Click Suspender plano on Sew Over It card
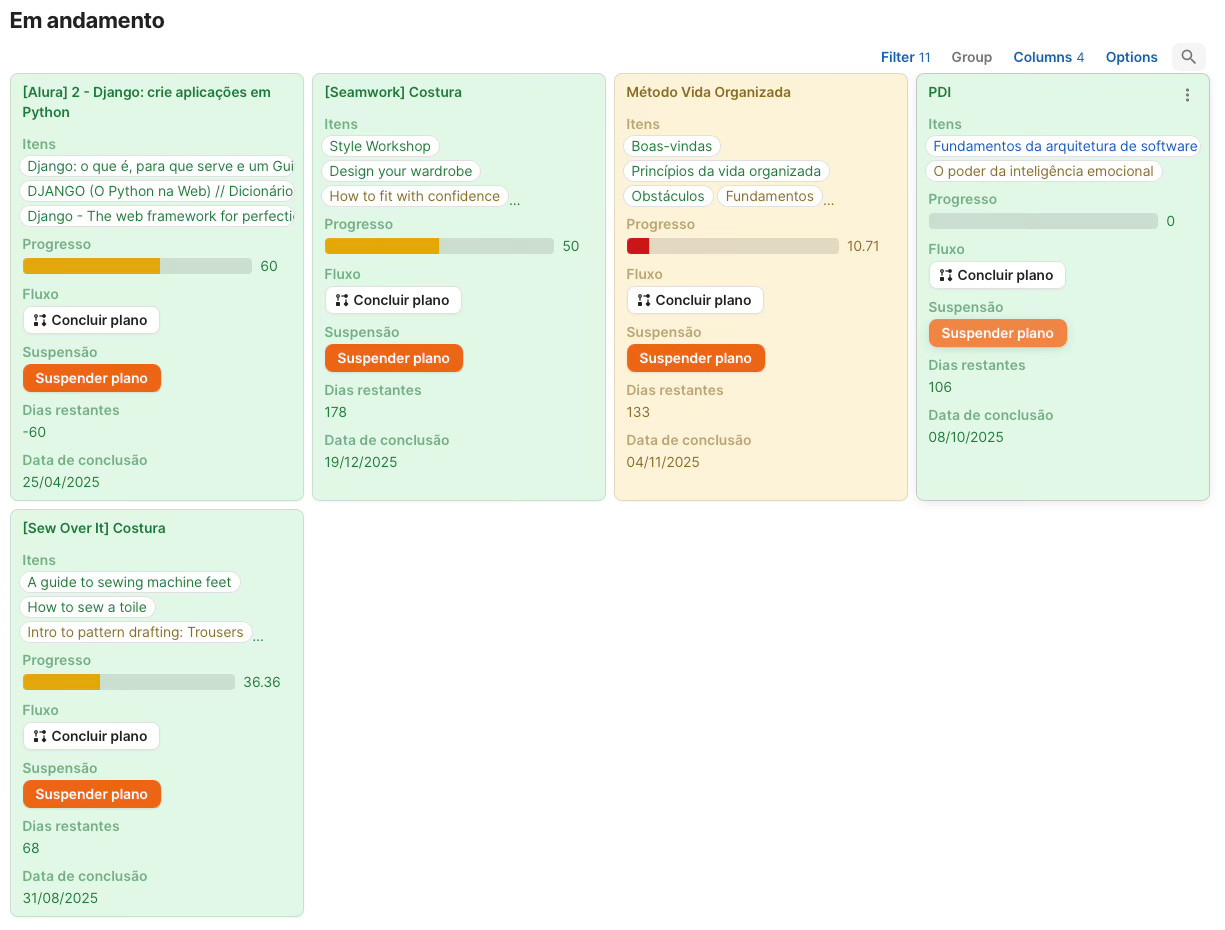 [x=91, y=794]
